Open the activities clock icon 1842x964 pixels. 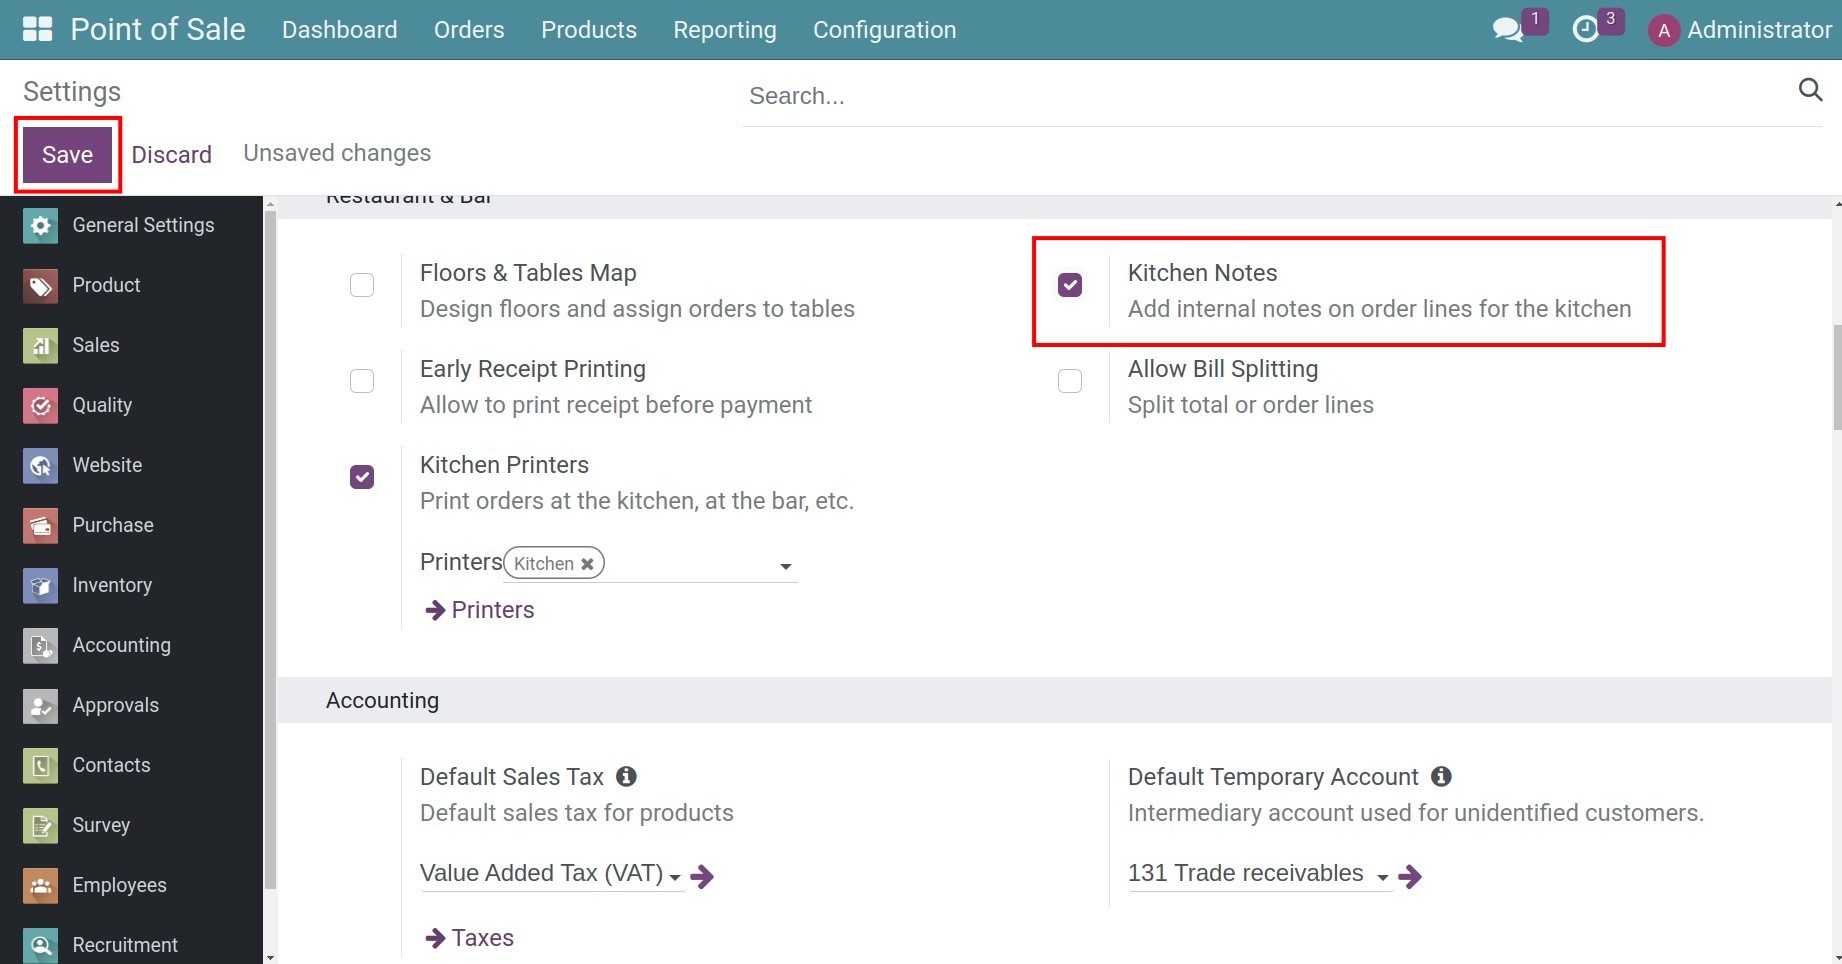1585,29
